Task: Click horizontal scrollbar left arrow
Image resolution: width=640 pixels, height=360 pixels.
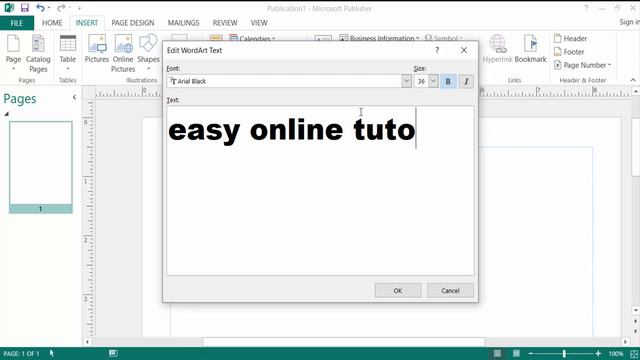Action: 87,342
